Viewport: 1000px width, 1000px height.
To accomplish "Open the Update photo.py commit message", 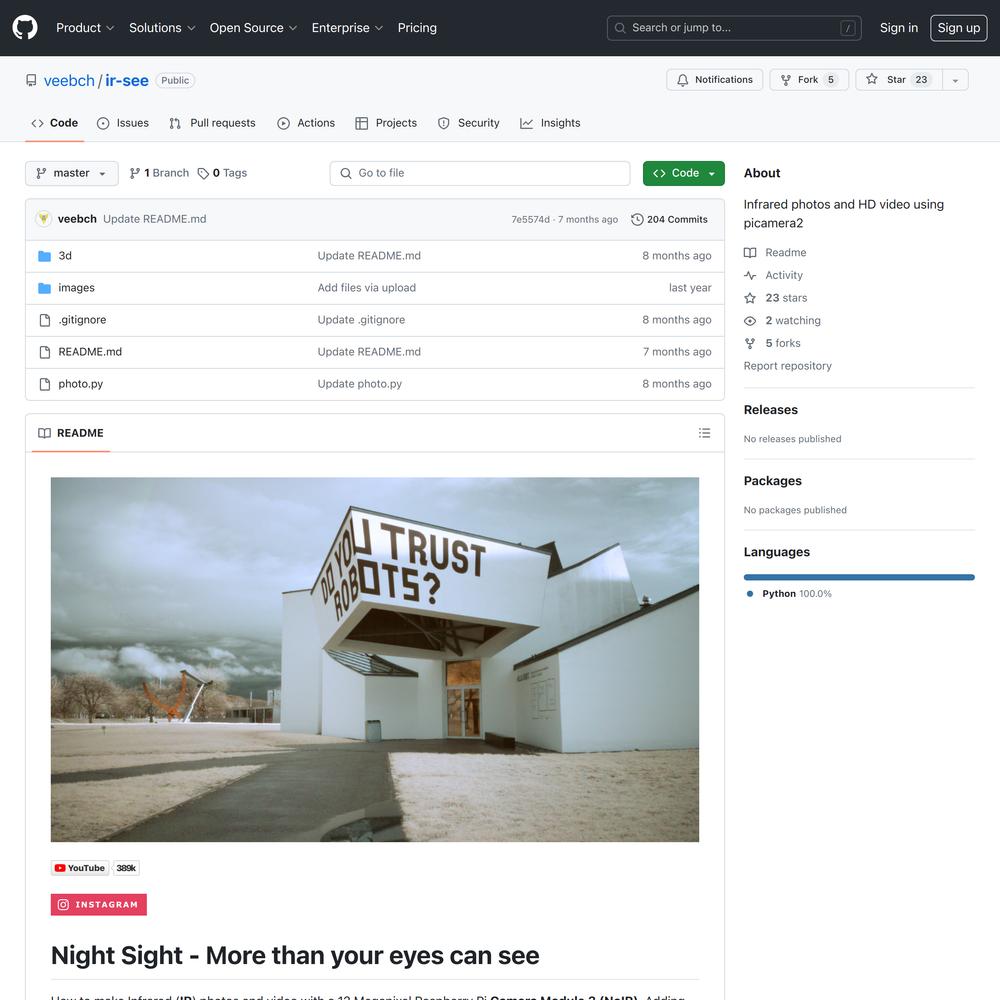I will click(360, 384).
